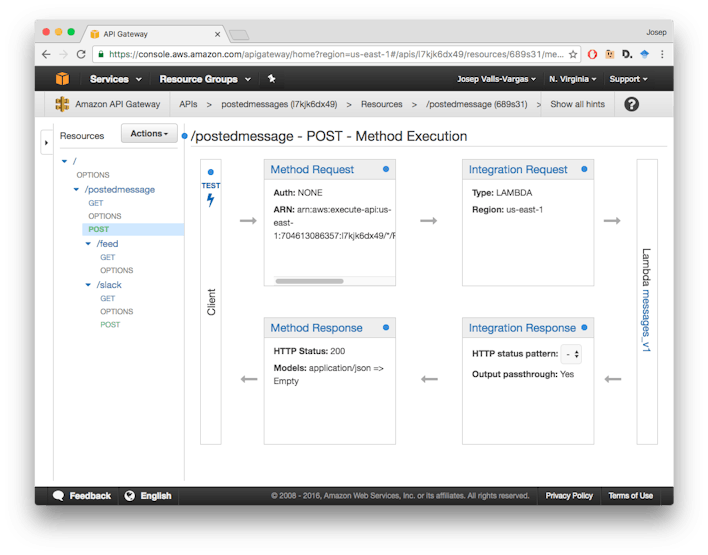Select the API Gateway browser tab
This screenshot has height=555, width=708.
(x=154, y=34)
